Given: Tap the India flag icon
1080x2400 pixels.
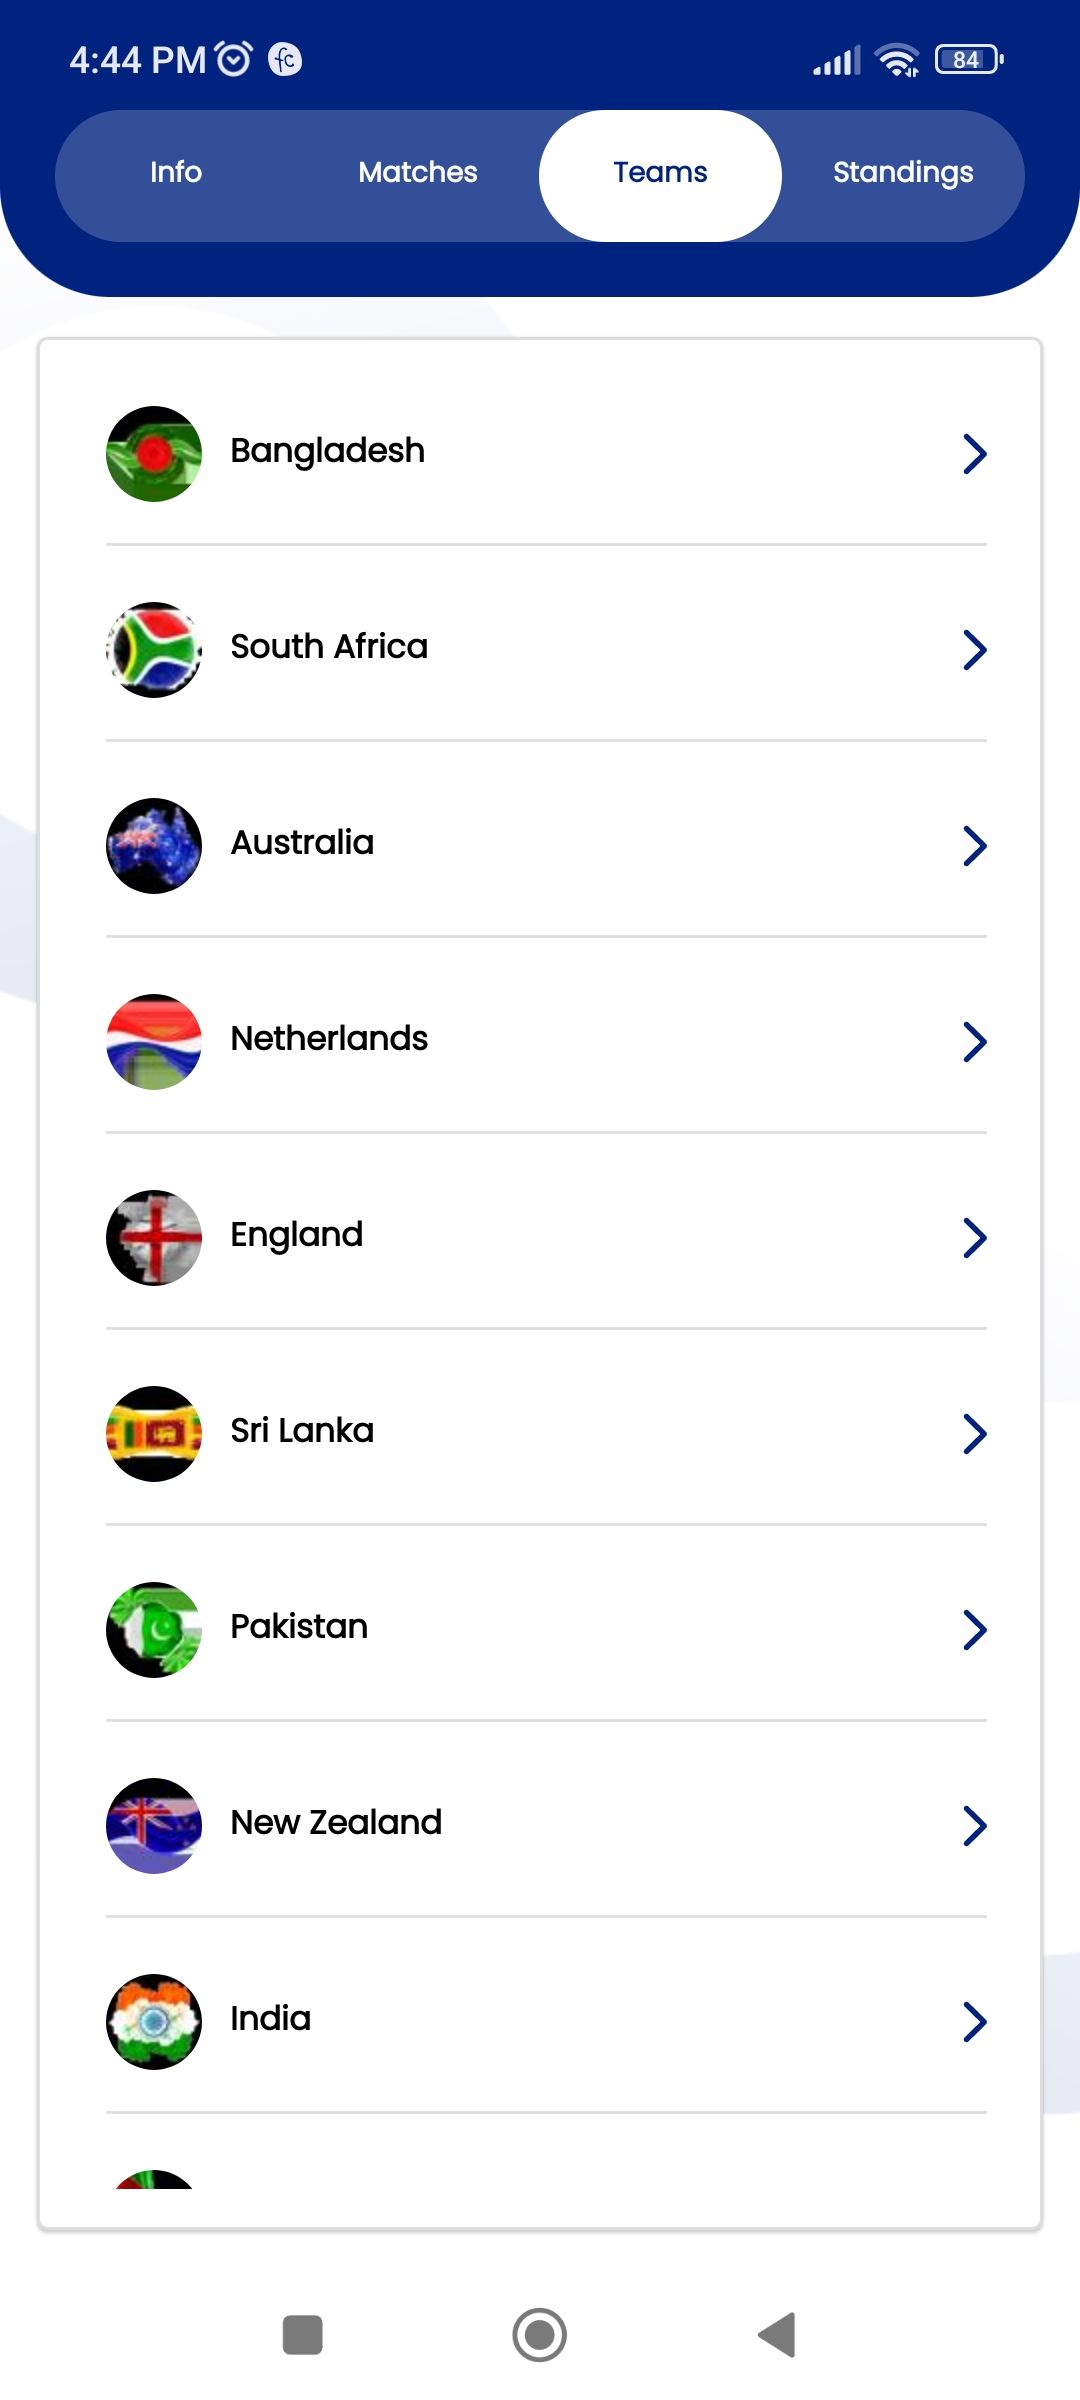Looking at the screenshot, I should pos(154,2021).
